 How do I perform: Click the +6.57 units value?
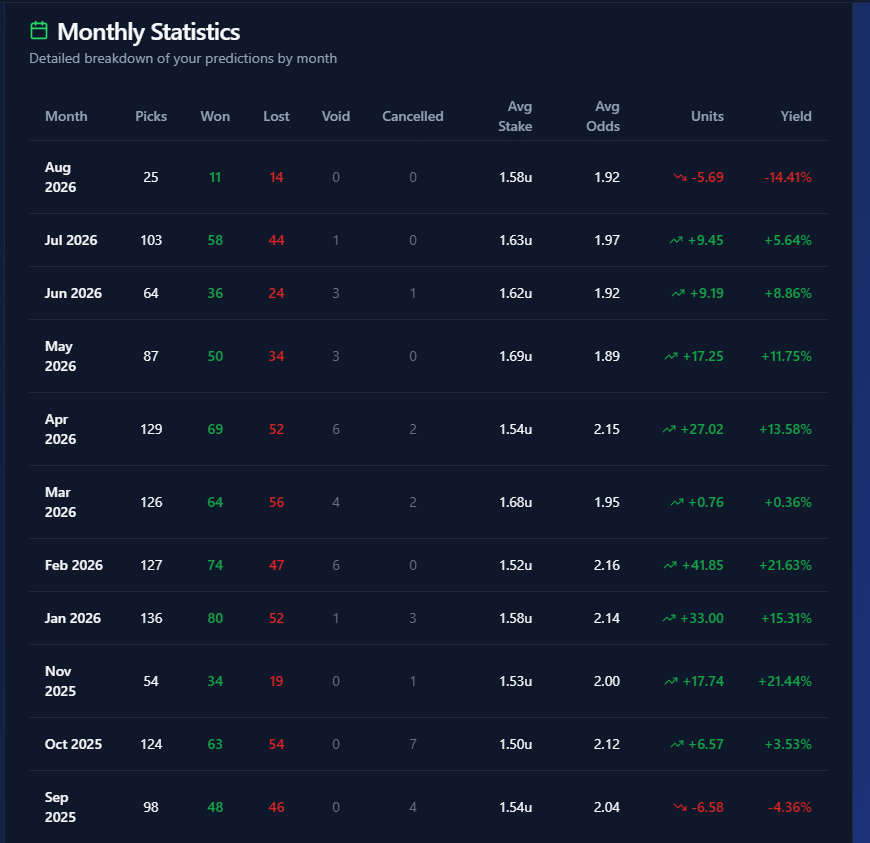point(706,744)
